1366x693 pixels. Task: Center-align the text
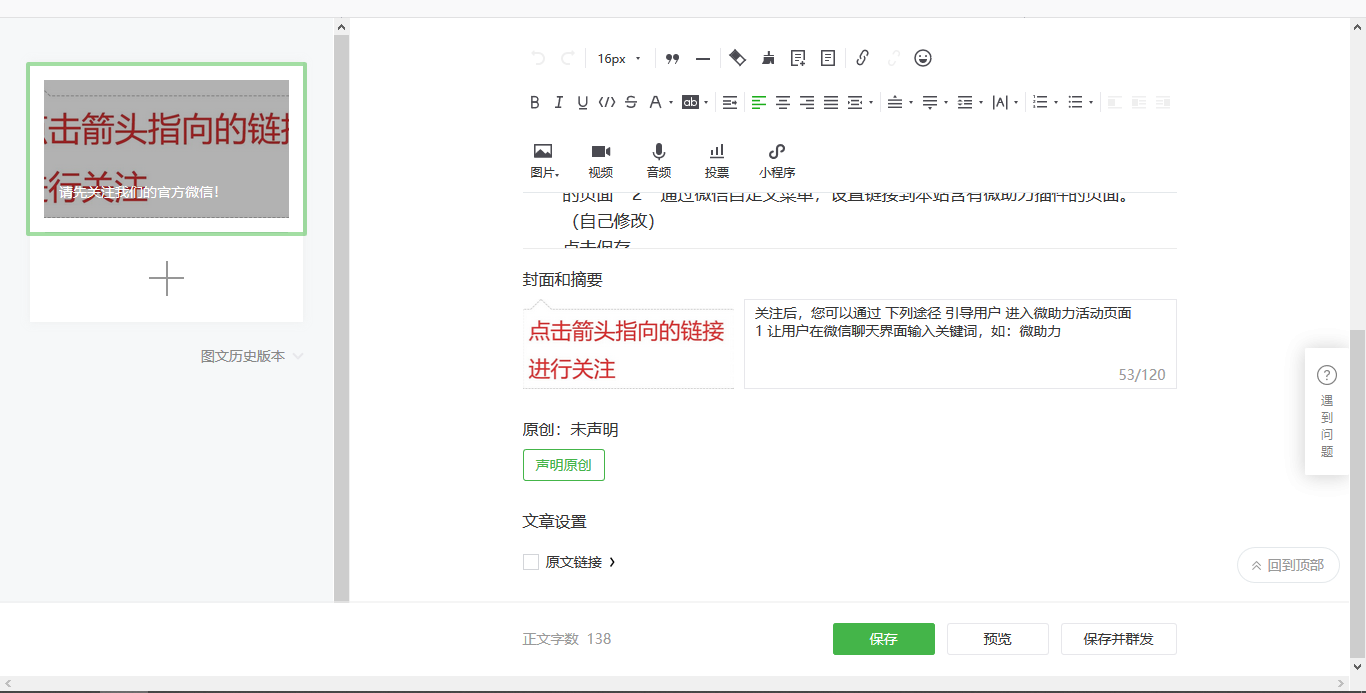pos(783,102)
